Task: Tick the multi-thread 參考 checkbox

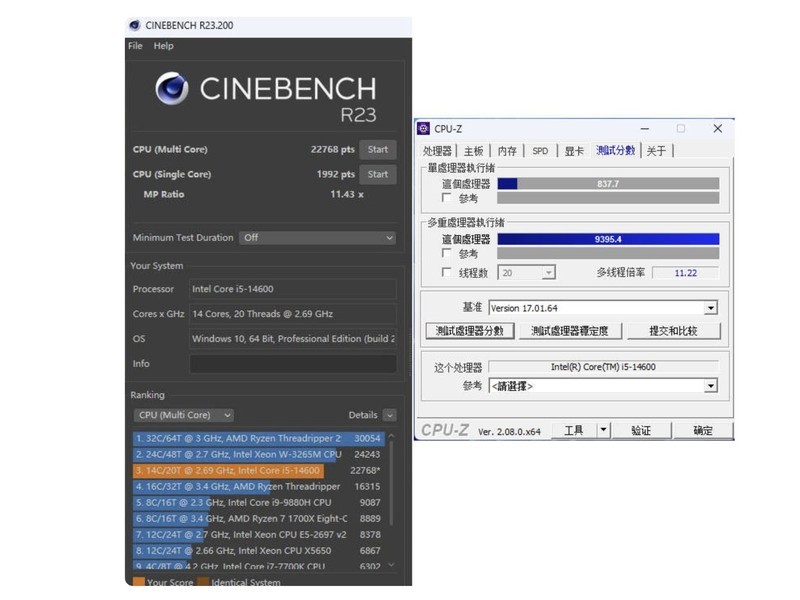Action: (446, 253)
